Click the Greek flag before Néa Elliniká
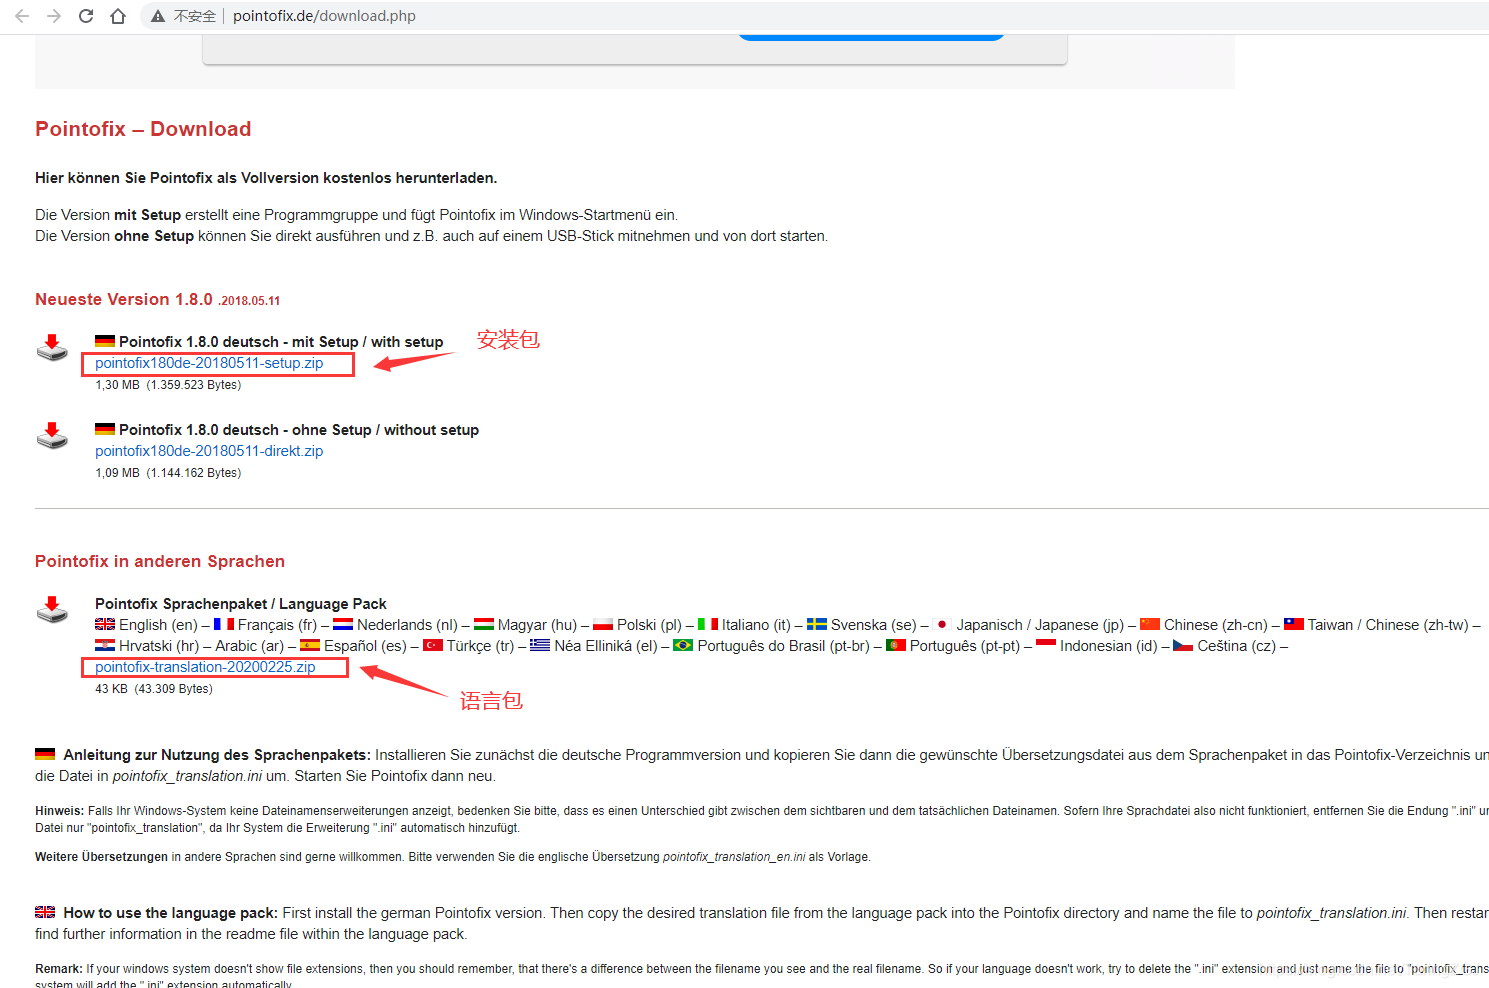 [540, 645]
